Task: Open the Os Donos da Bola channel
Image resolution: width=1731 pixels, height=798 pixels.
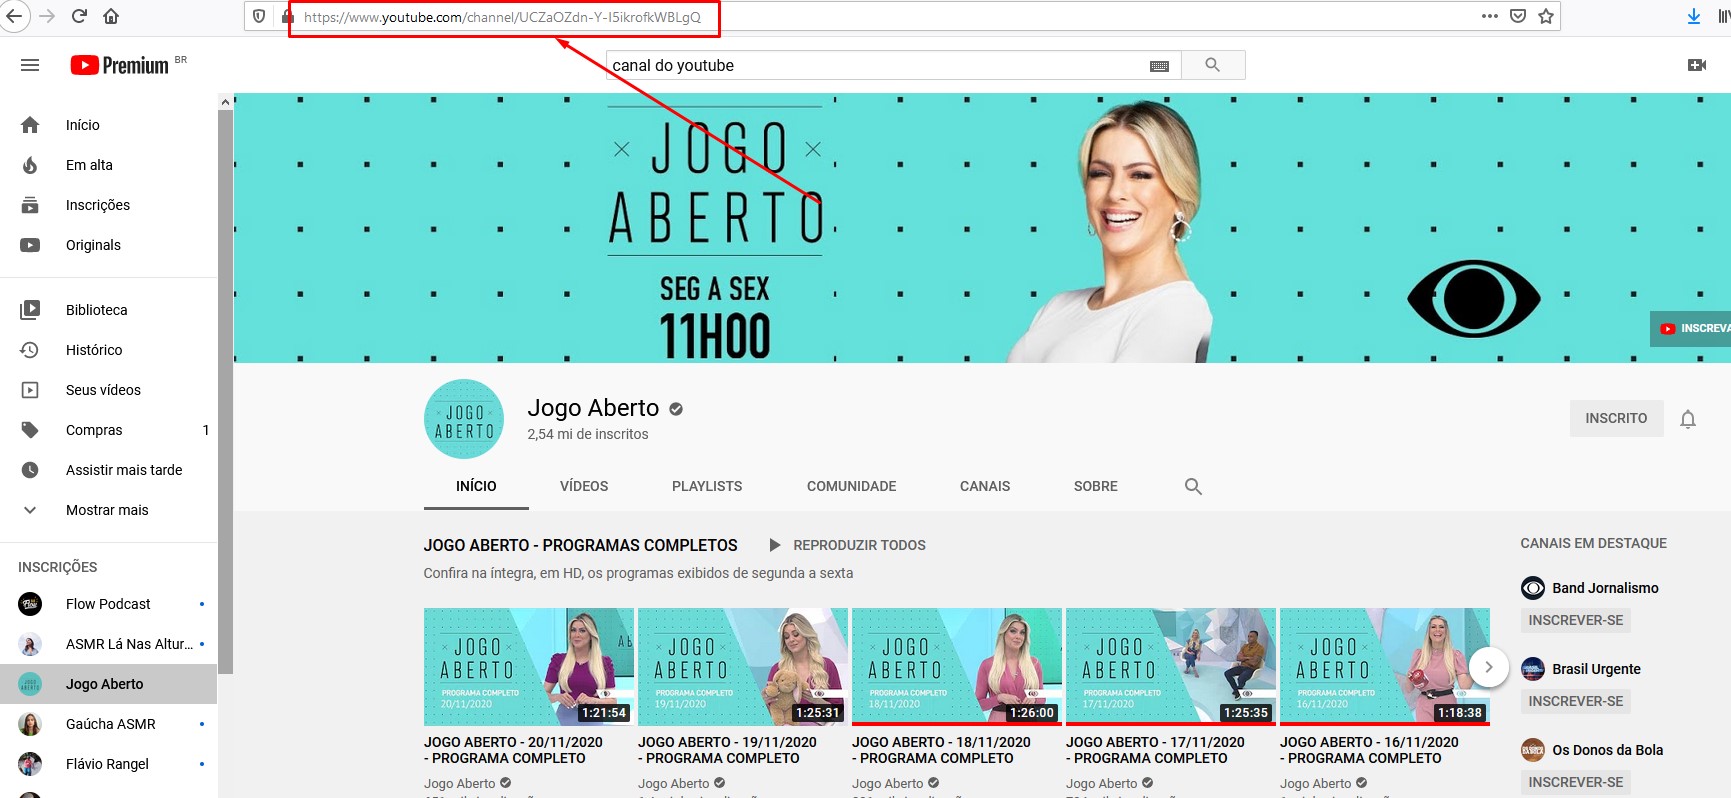Action: pos(1592,750)
